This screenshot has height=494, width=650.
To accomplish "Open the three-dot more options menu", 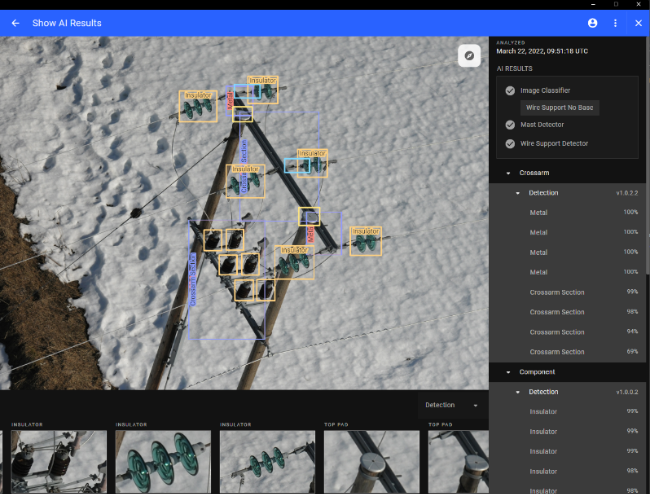I will click(x=615, y=23).
